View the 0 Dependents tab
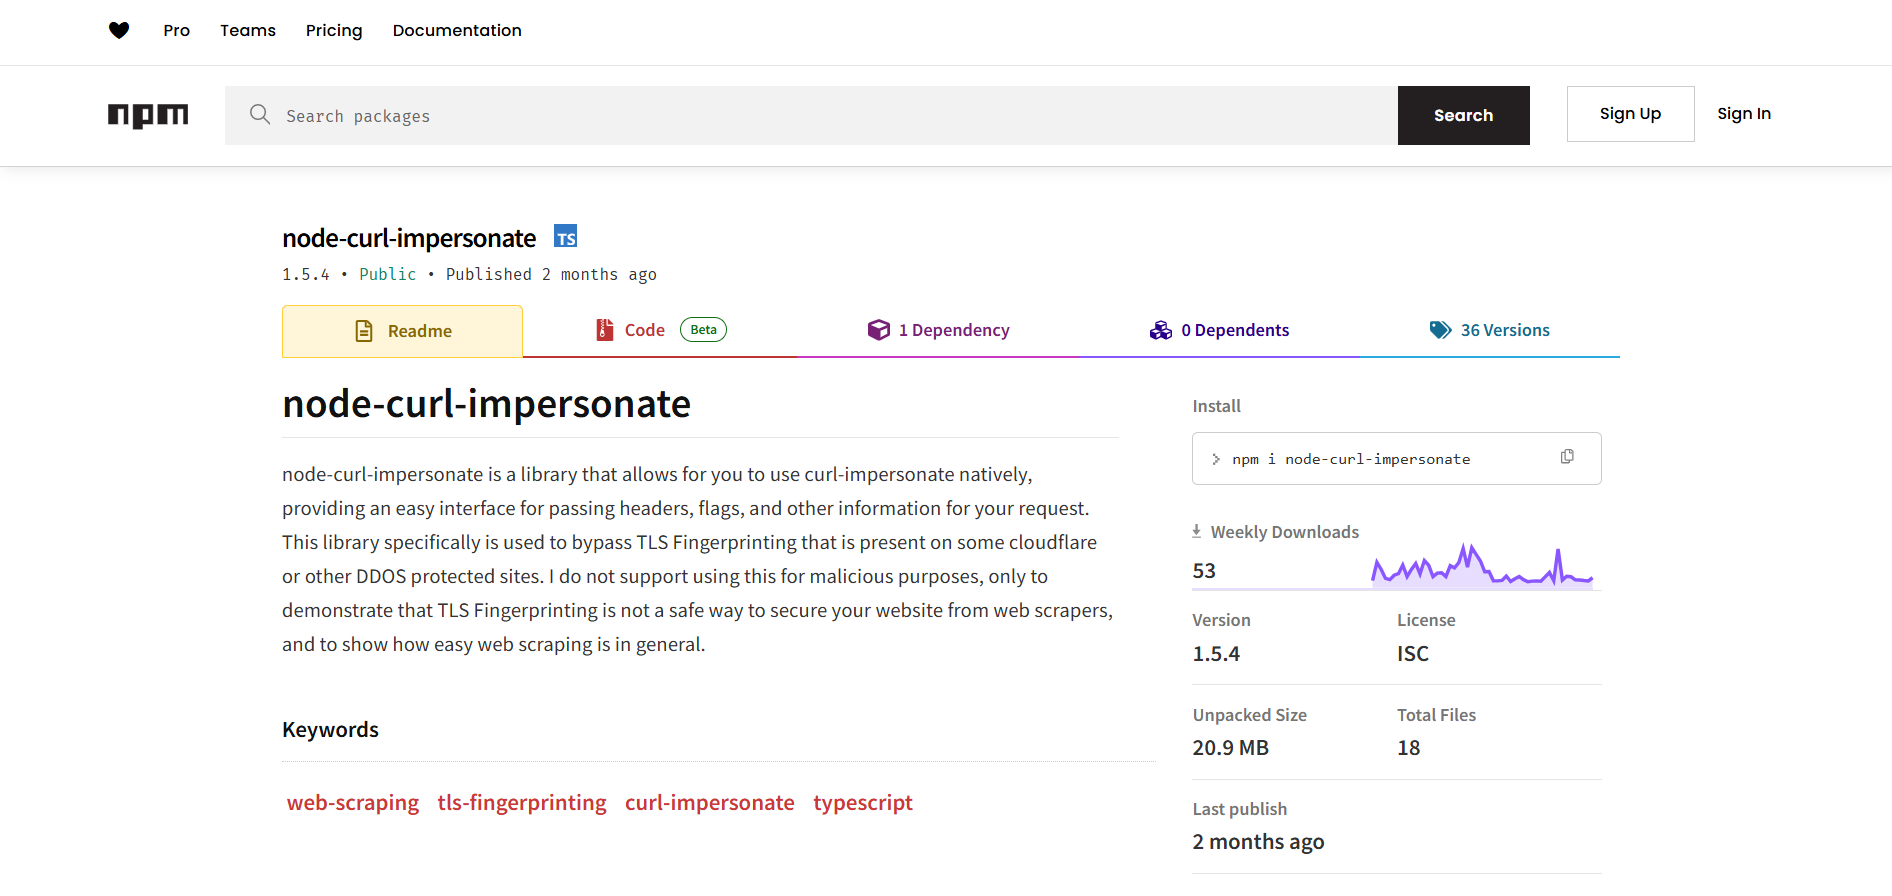1892x896 pixels. click(x=1219, y=330)
